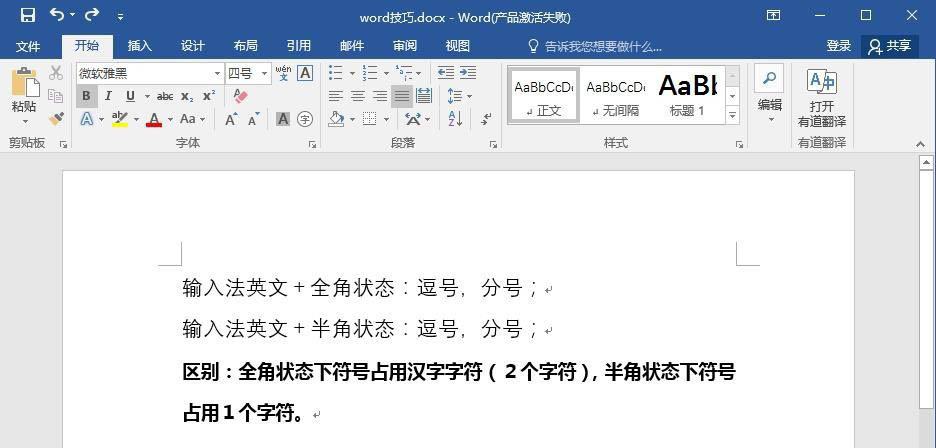
Task: Increase the paragraph indent
Action: 468,73
